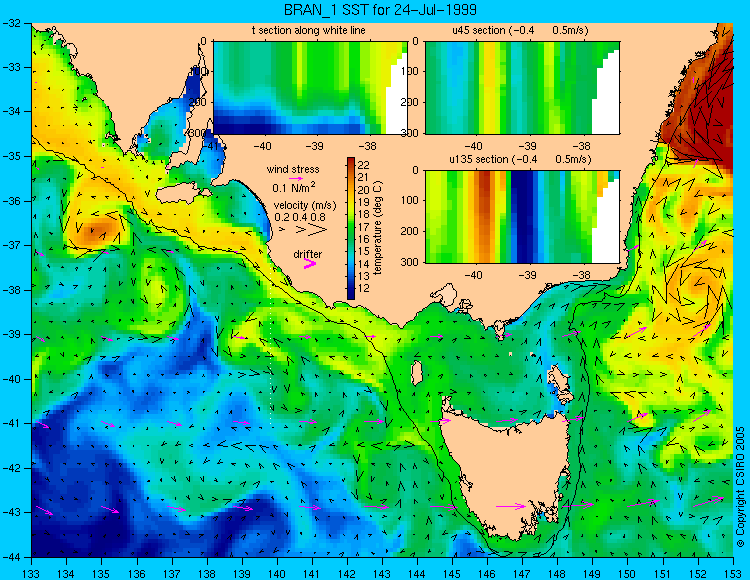Screen dimensions: 750x580
Task: Click the temperature color scale bar
Action: 351,228
